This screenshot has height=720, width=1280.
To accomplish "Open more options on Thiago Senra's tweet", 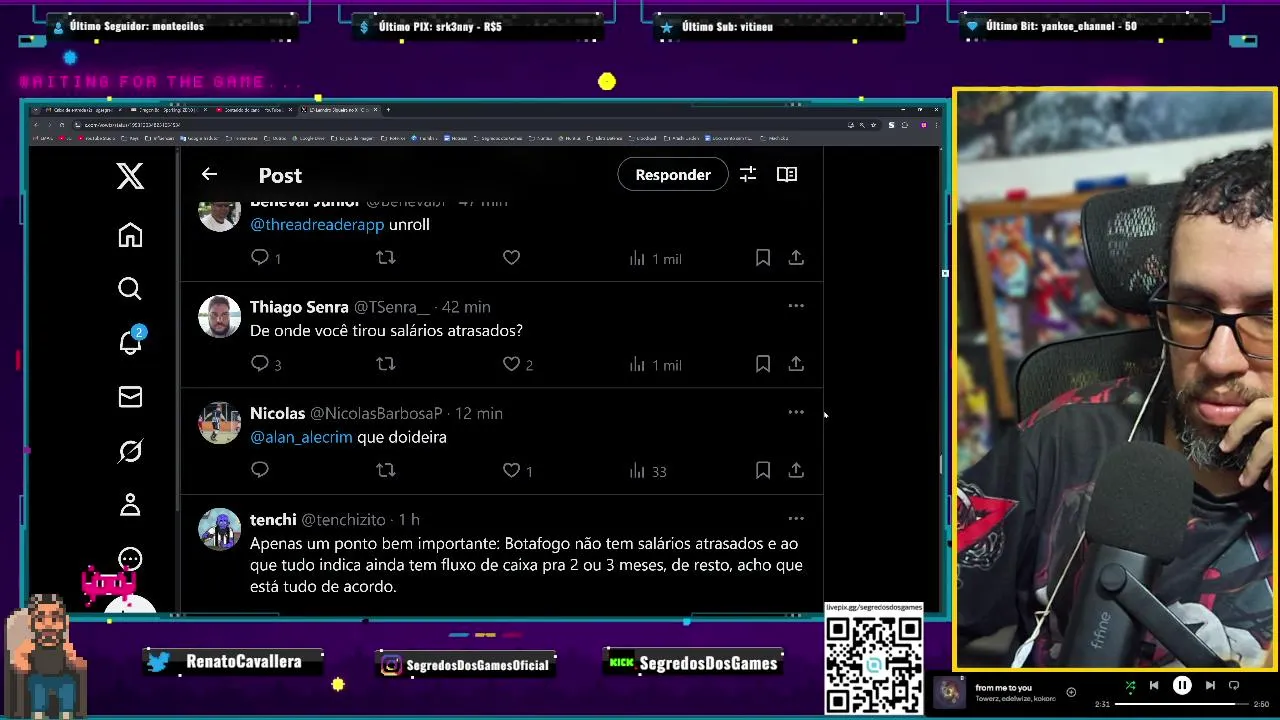I will point(796,306).
